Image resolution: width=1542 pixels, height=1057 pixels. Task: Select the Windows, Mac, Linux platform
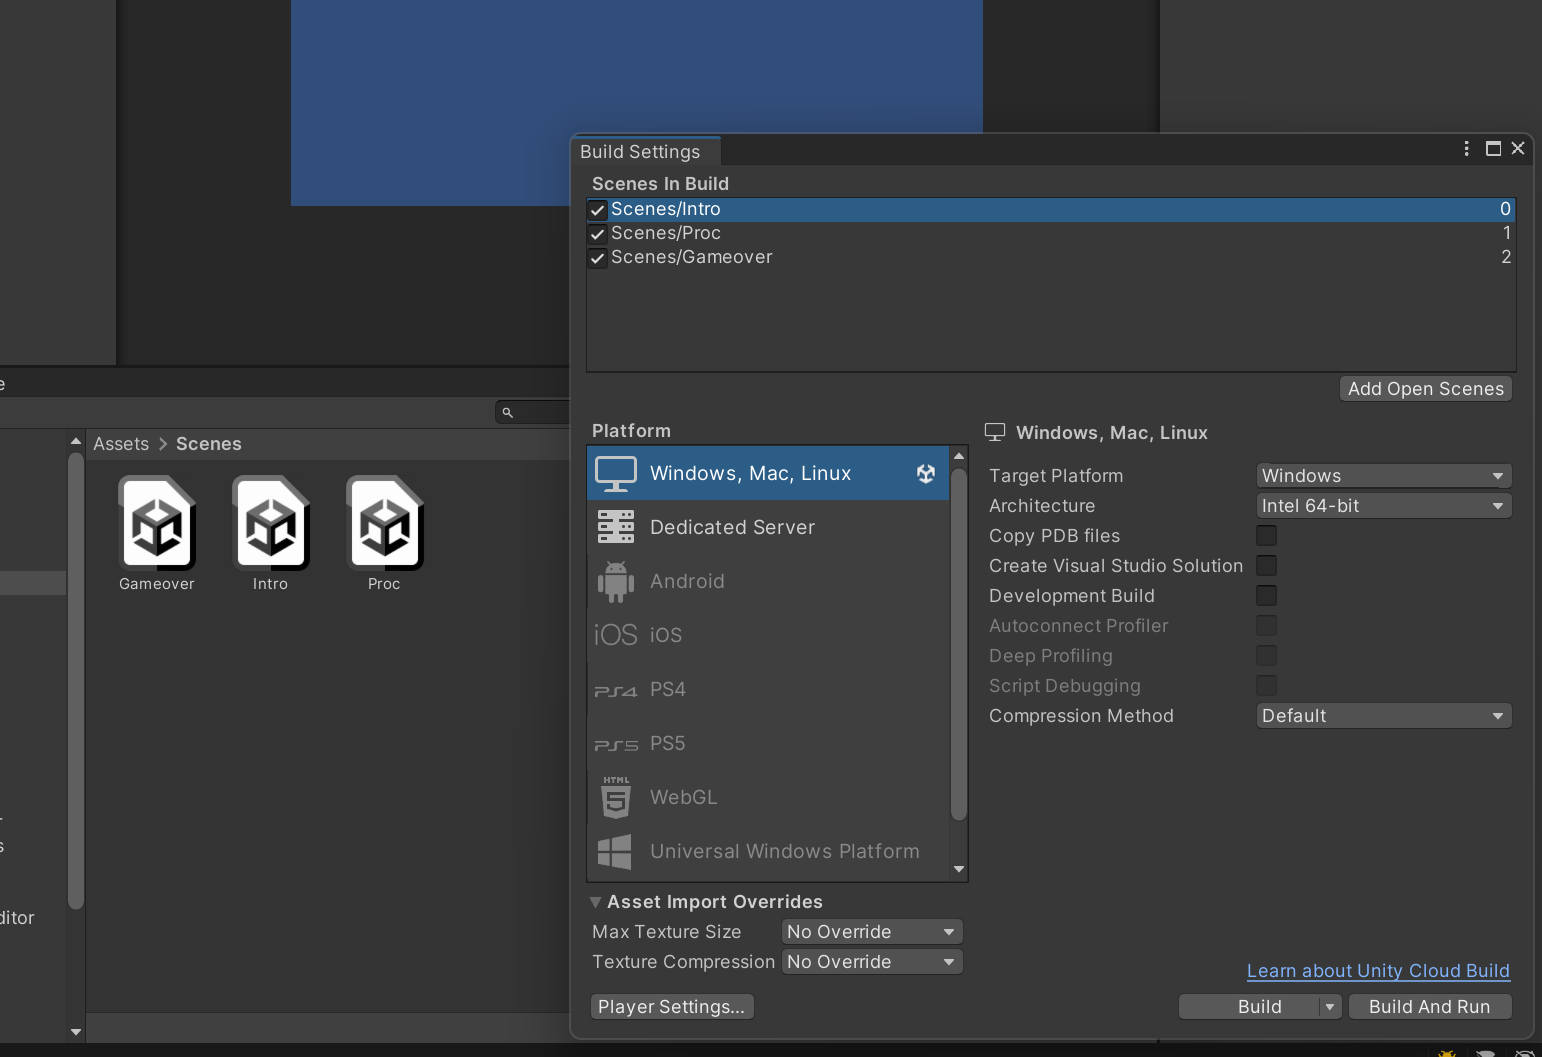tap(768, 473)
